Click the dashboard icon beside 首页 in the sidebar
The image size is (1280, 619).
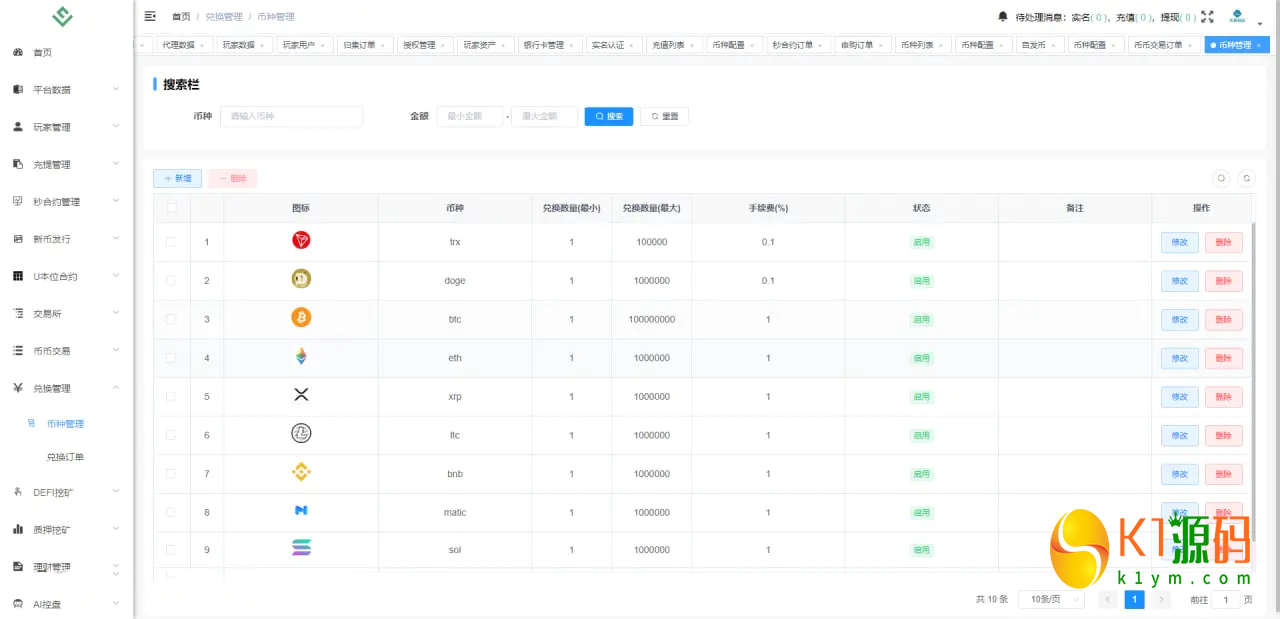coord(18,52)
